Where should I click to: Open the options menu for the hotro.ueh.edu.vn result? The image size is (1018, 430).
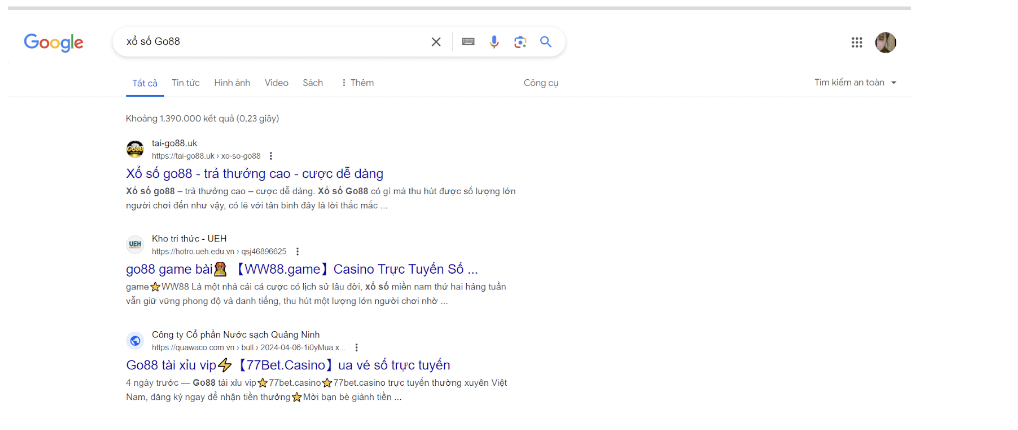(297, 251)
